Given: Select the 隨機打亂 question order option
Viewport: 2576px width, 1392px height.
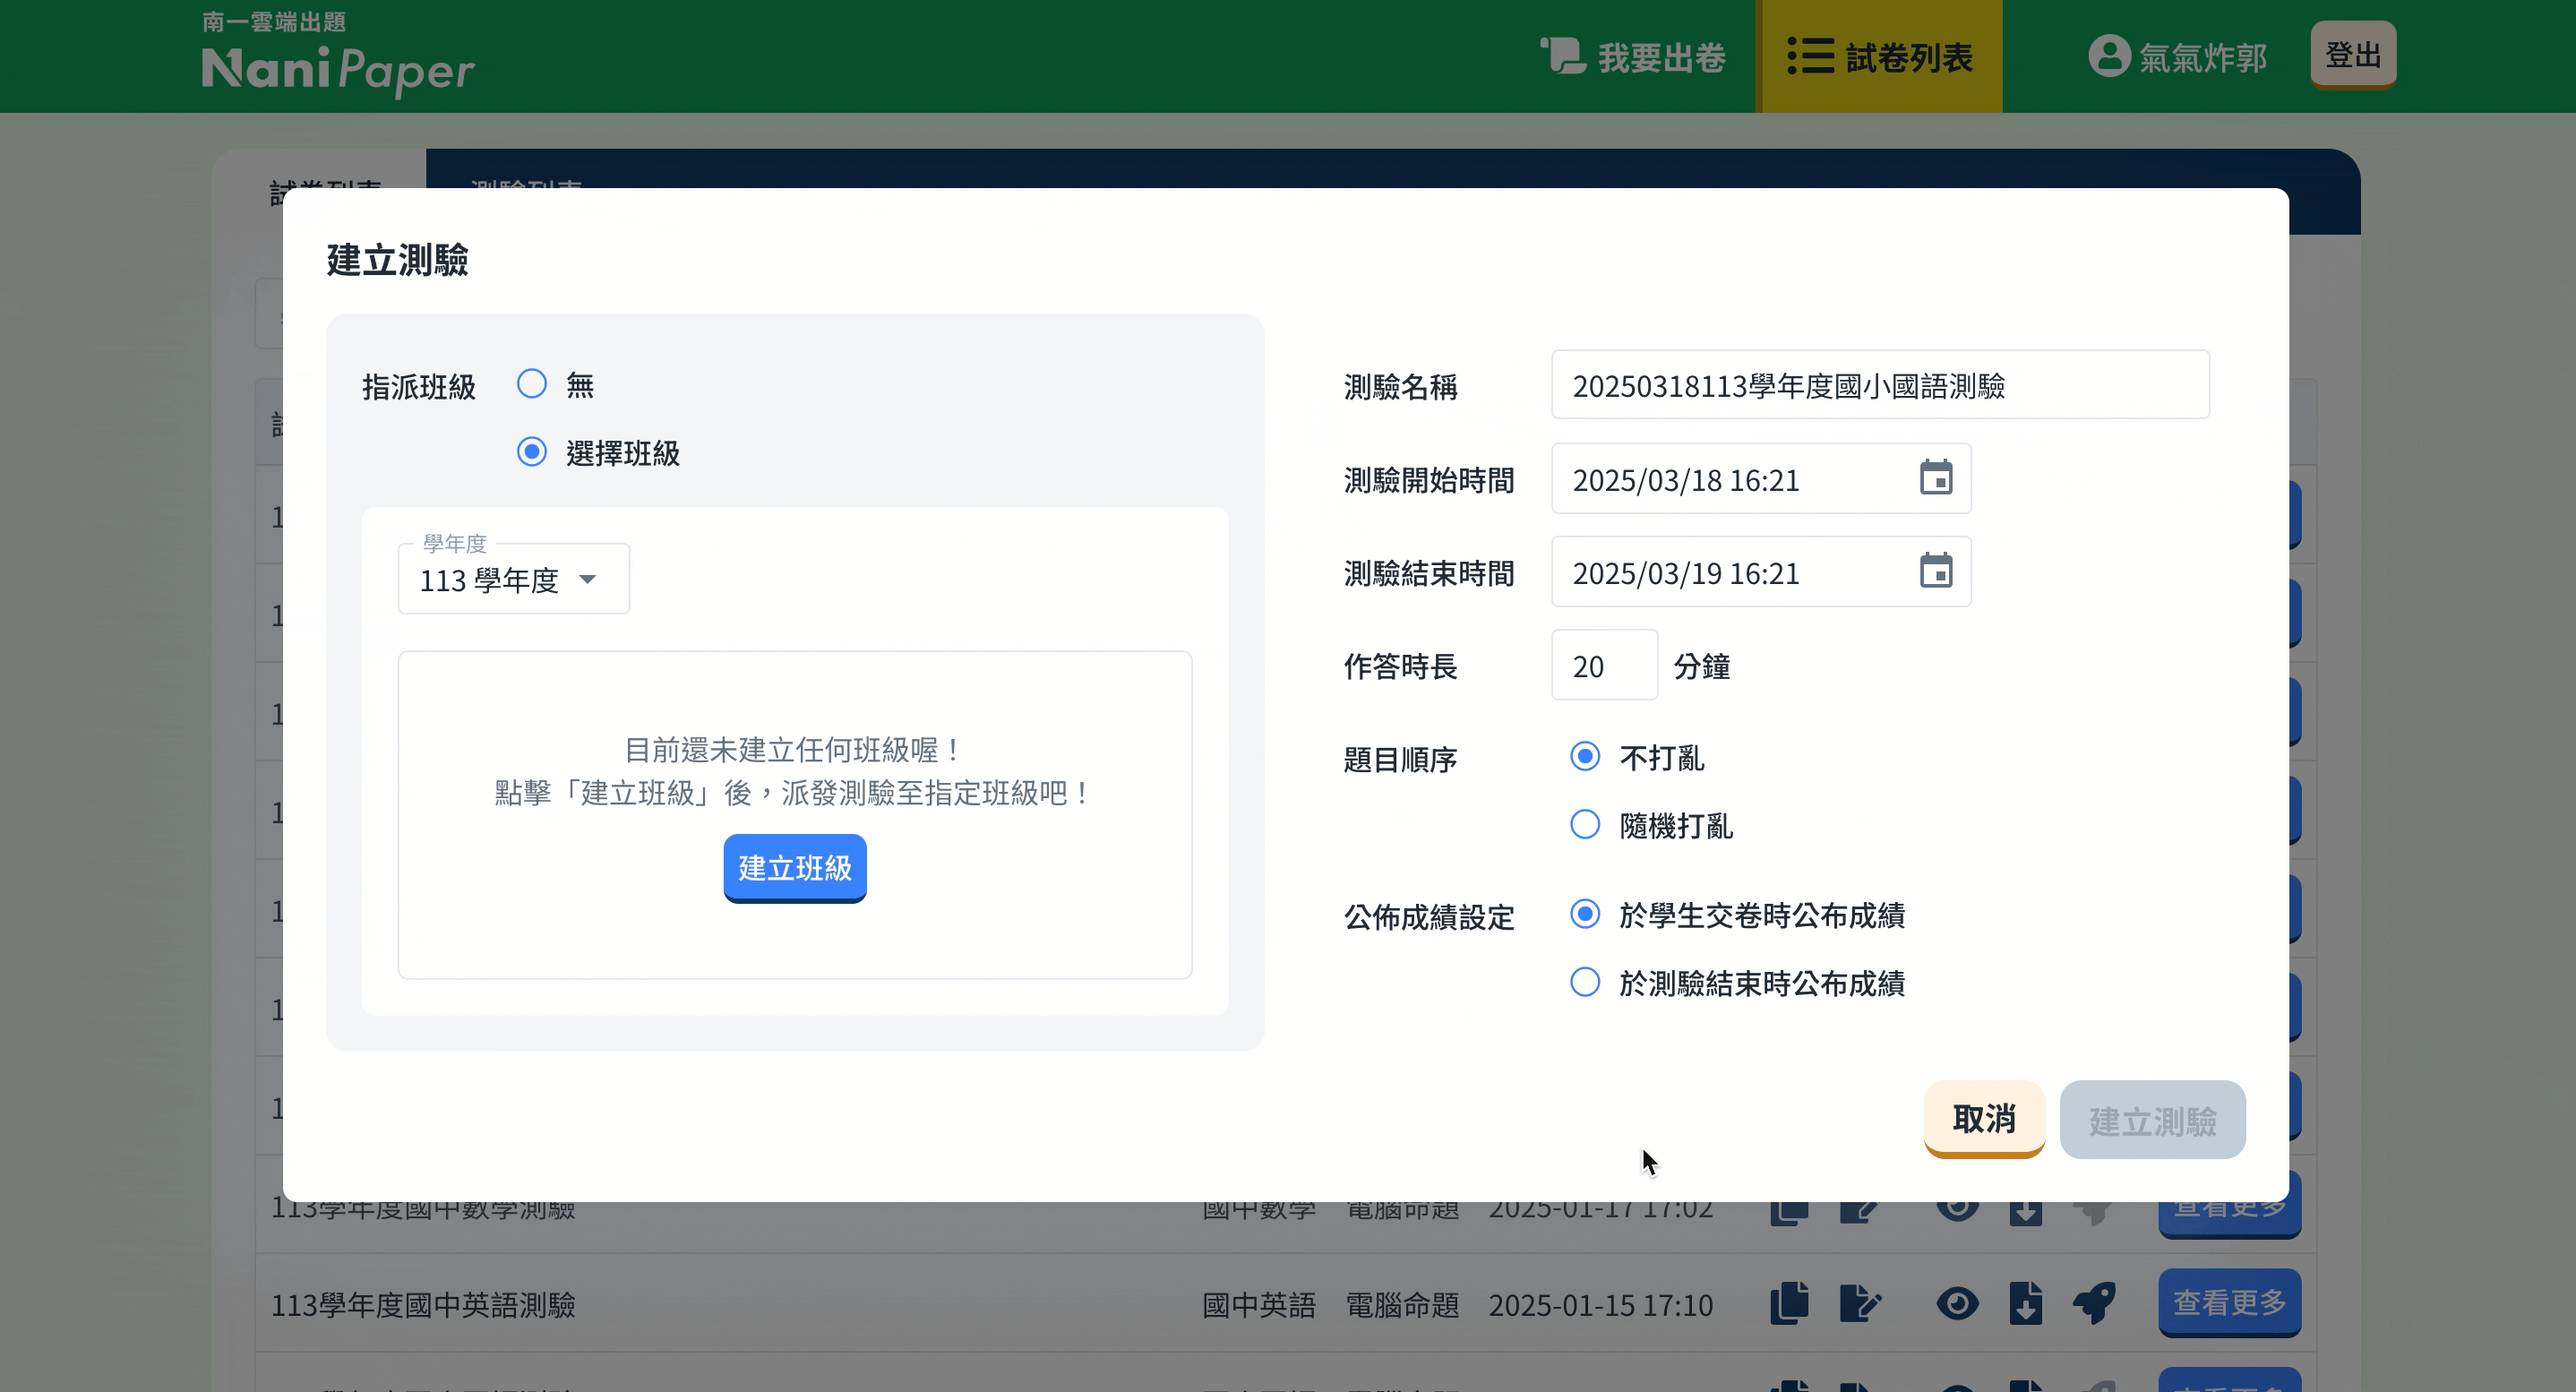Looking at the screenshot, I should click(x=1585, y=825).
